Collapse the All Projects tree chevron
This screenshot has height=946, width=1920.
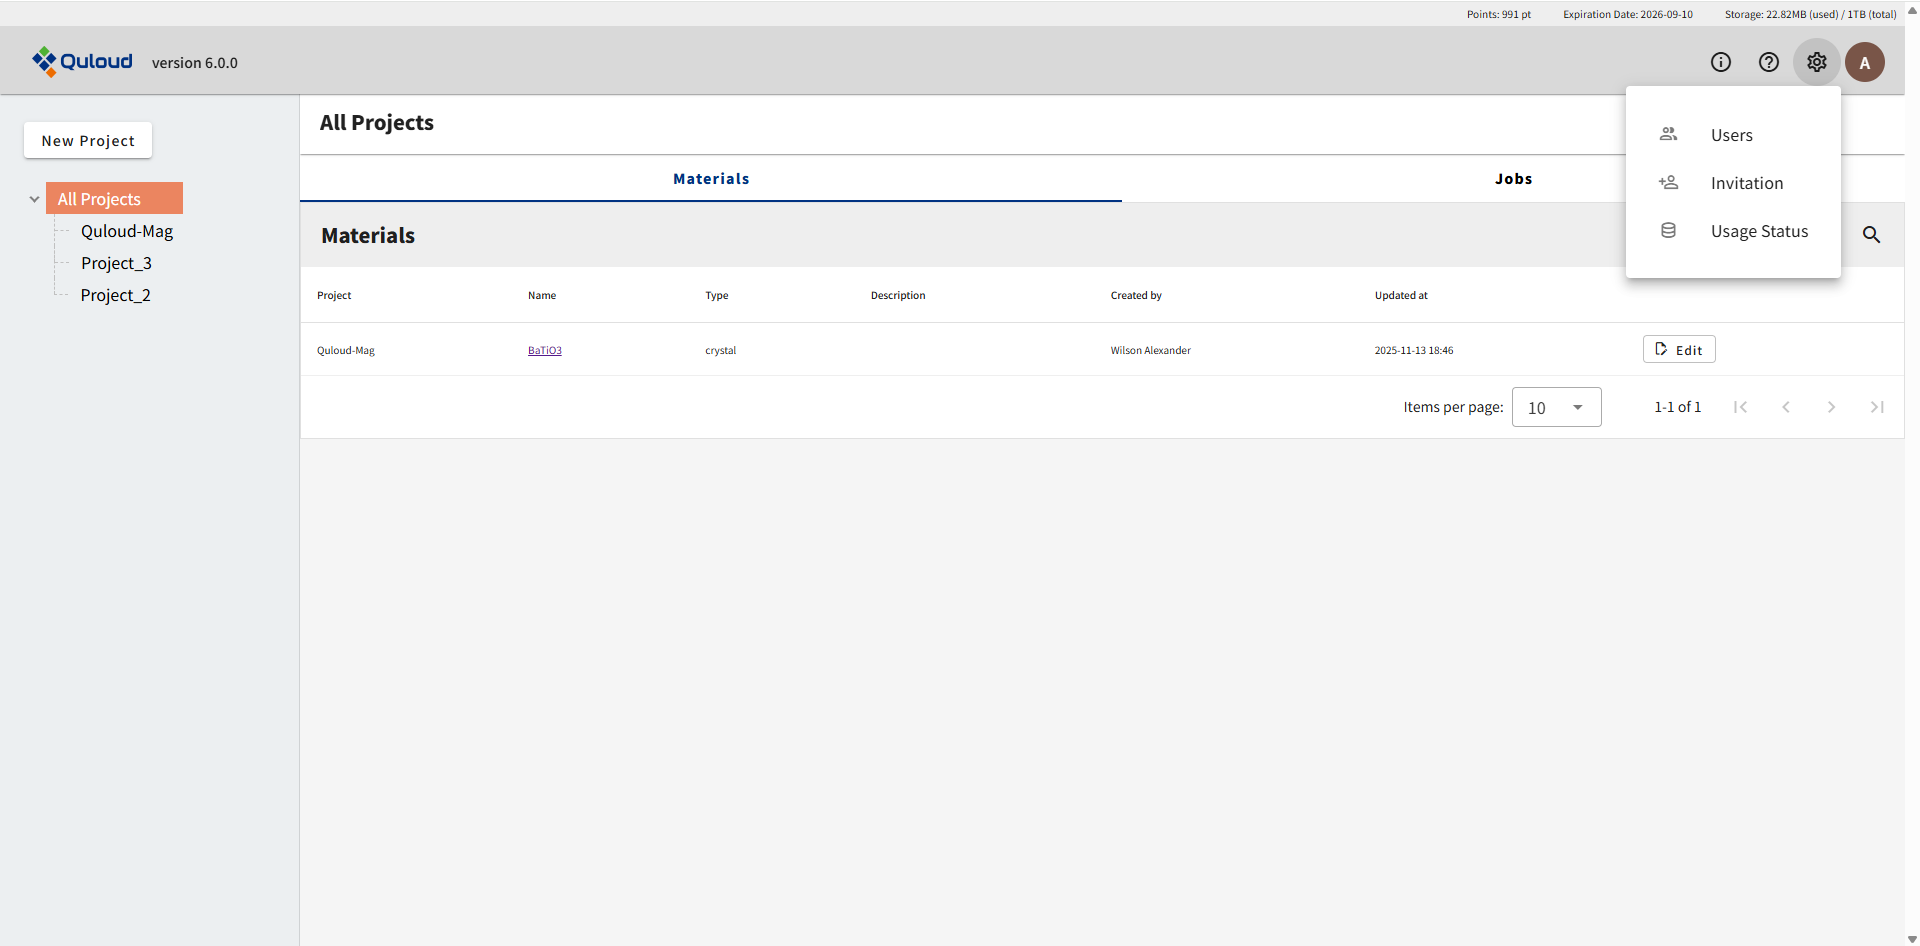point(34,199)
